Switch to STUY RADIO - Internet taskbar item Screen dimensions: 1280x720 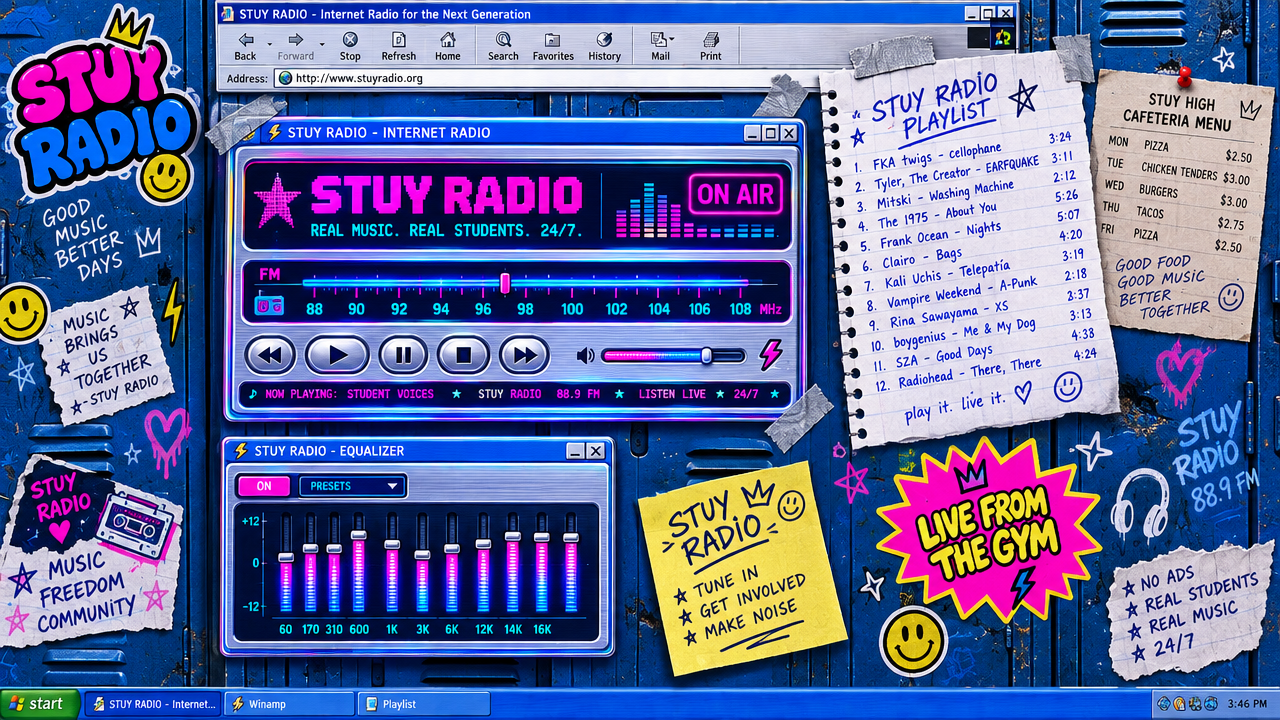click(x=152, y=704)
